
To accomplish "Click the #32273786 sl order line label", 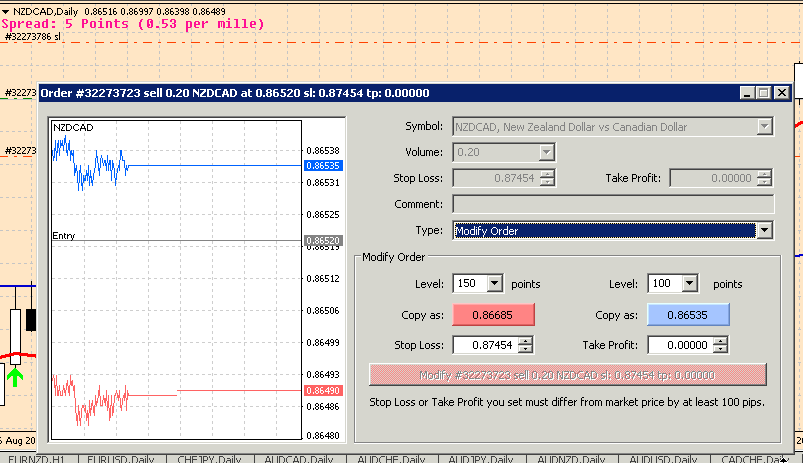I will [x=32, y=36].
